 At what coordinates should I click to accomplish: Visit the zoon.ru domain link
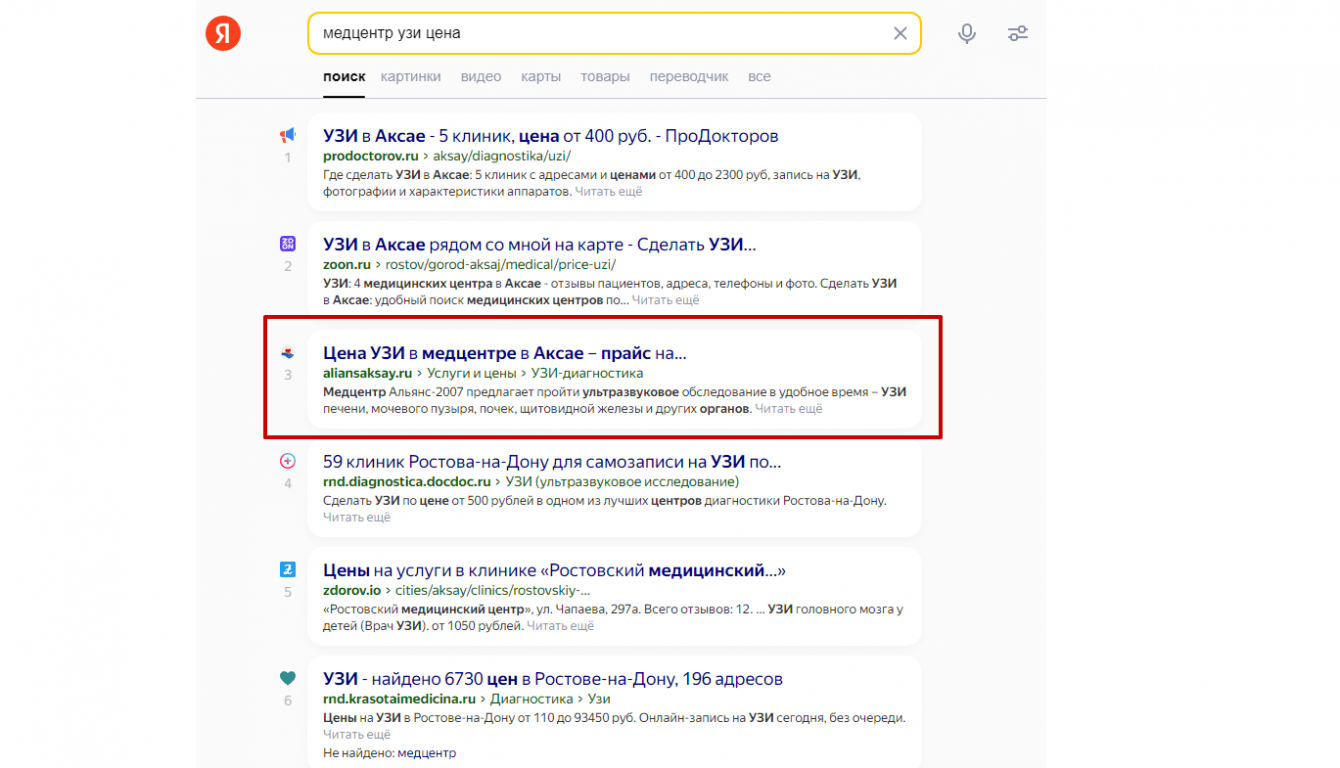point(348,265)
